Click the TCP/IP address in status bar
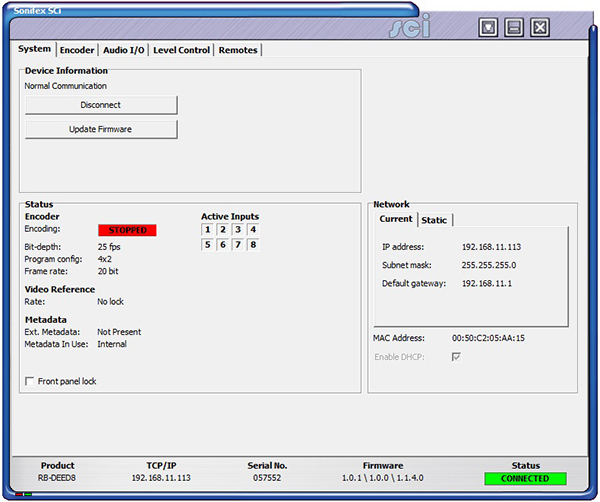The width and height of the screenshot is (600, 502). pos(161,478)
